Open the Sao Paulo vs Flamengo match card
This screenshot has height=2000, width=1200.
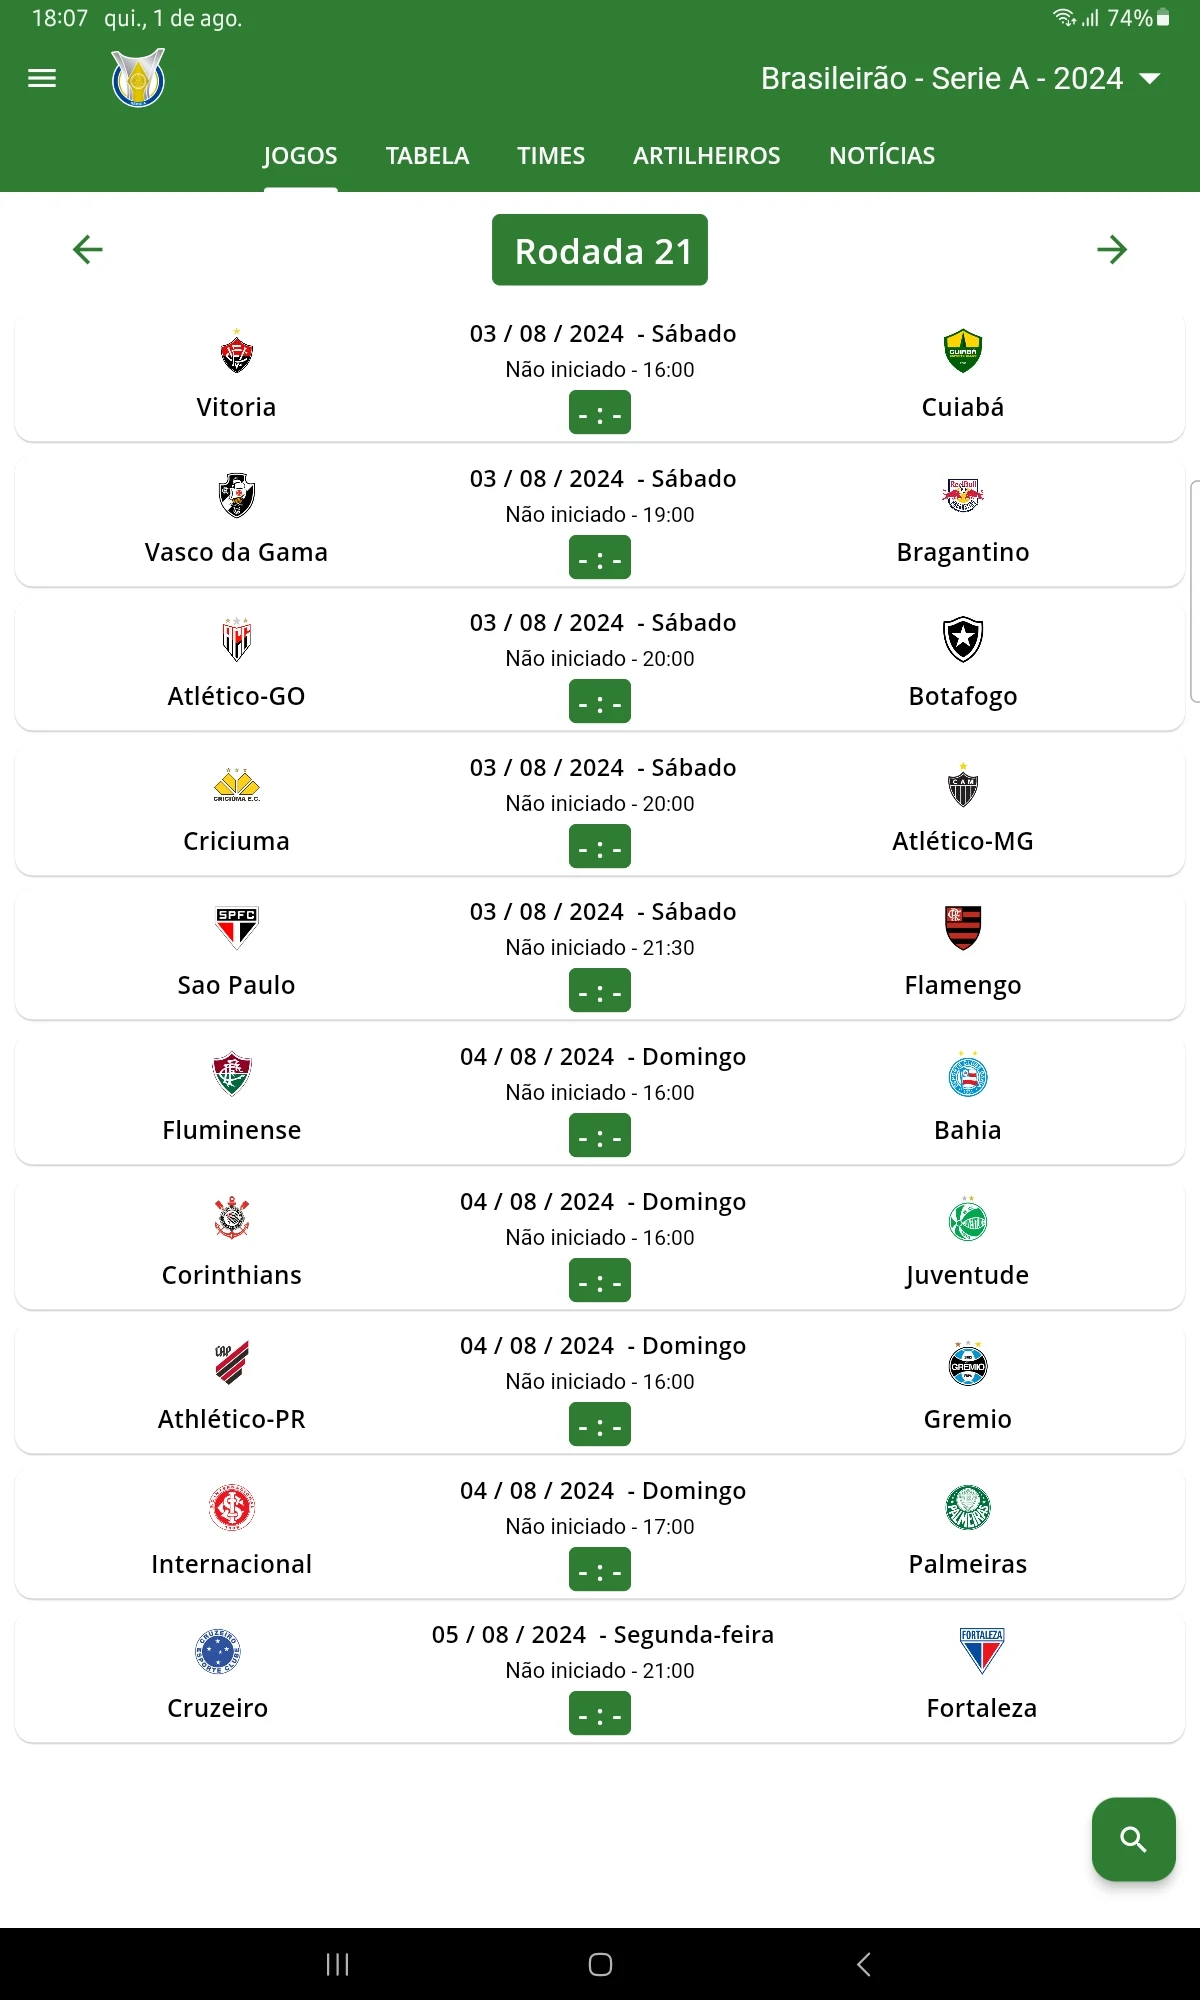pyautogui.click(x=600, y=955)
